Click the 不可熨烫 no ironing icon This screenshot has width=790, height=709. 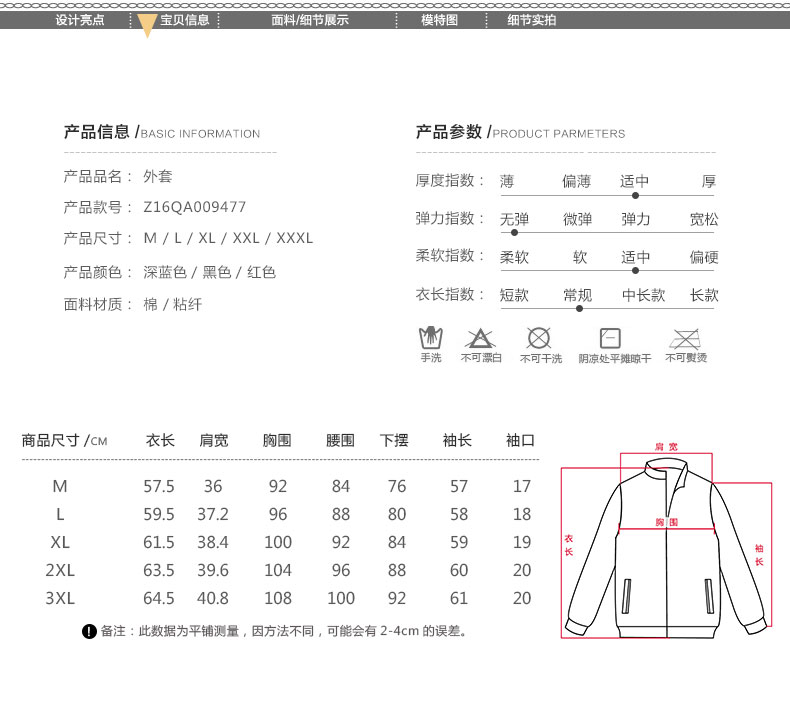point(685,339)
